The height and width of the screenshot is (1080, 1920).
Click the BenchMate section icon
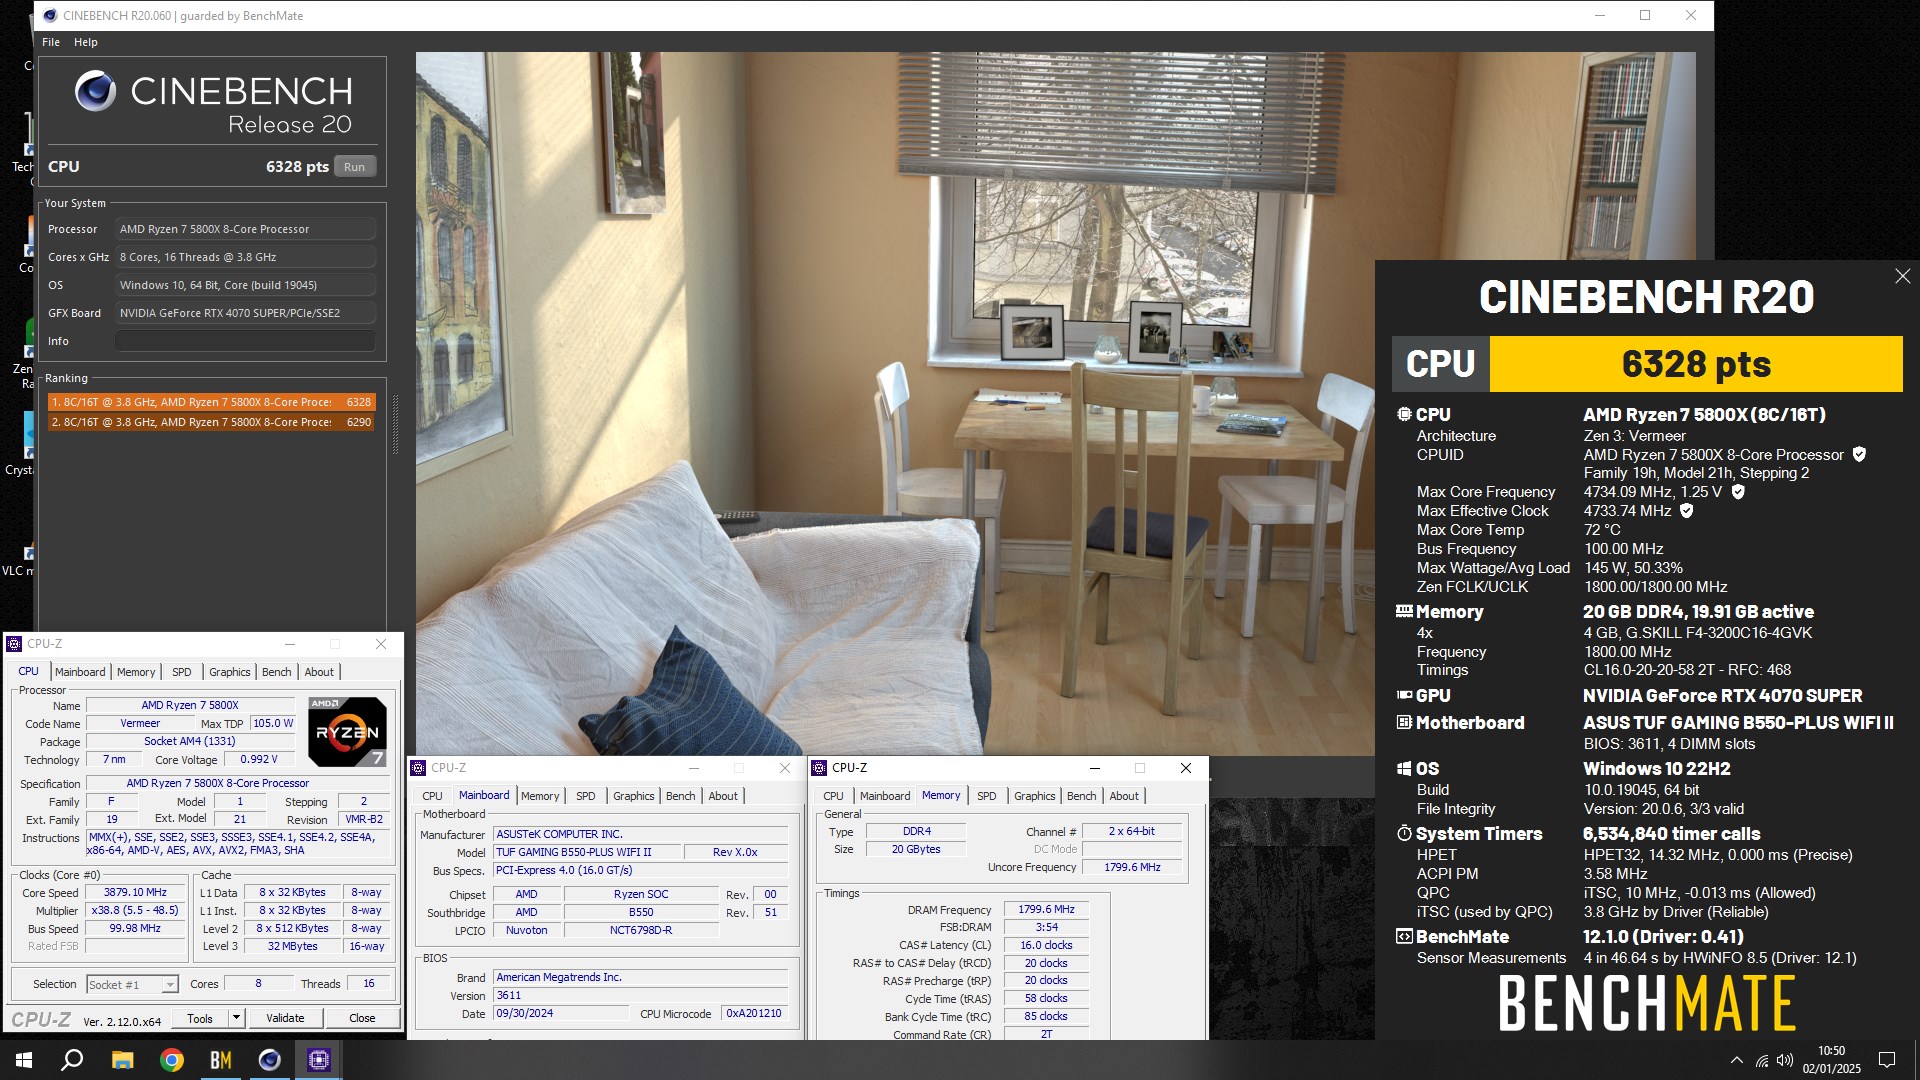[x=1404, y=937]
